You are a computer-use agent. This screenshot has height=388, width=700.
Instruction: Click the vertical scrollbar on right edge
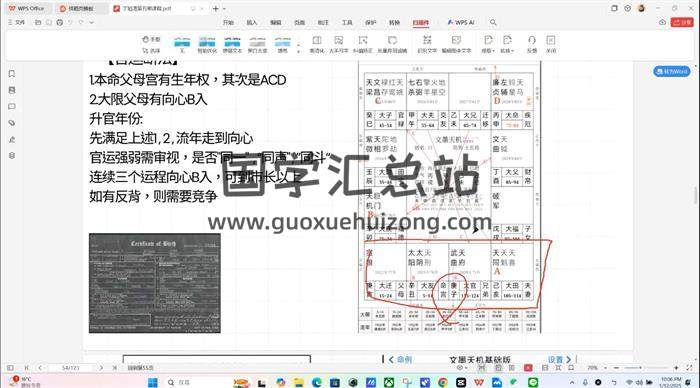696,195
